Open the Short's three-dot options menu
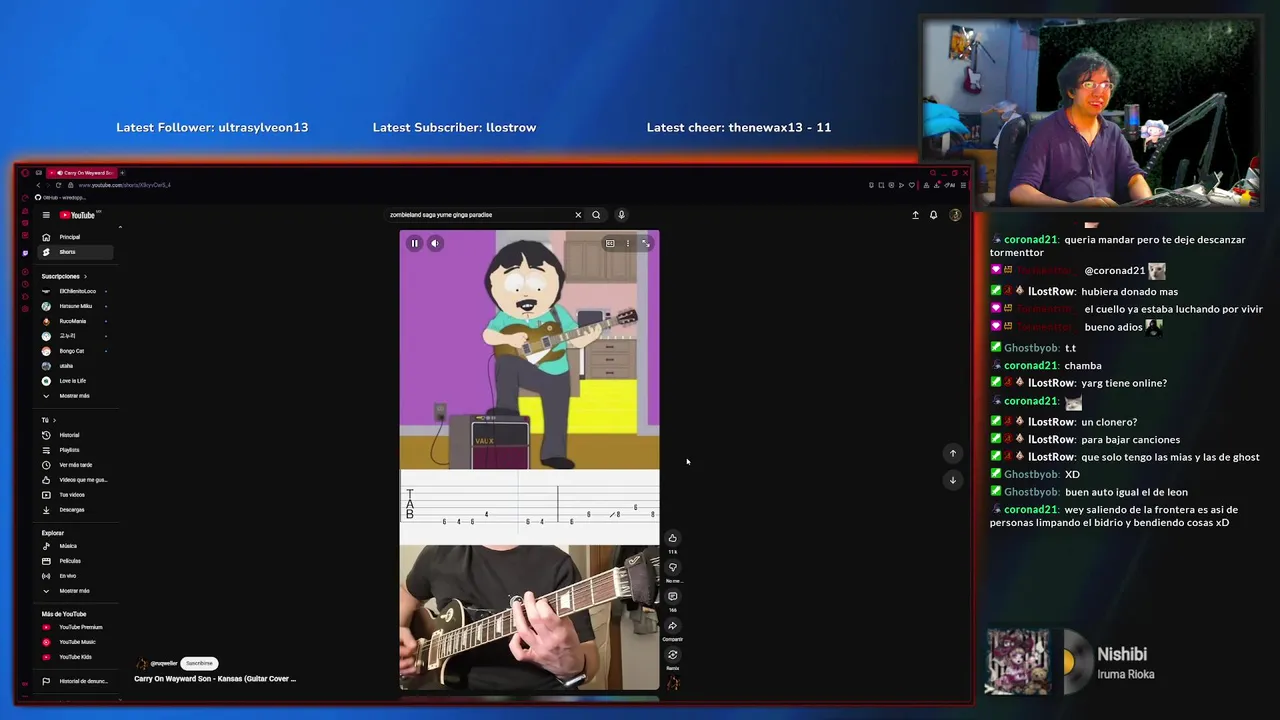1280x720 pixels. point(628,243)
